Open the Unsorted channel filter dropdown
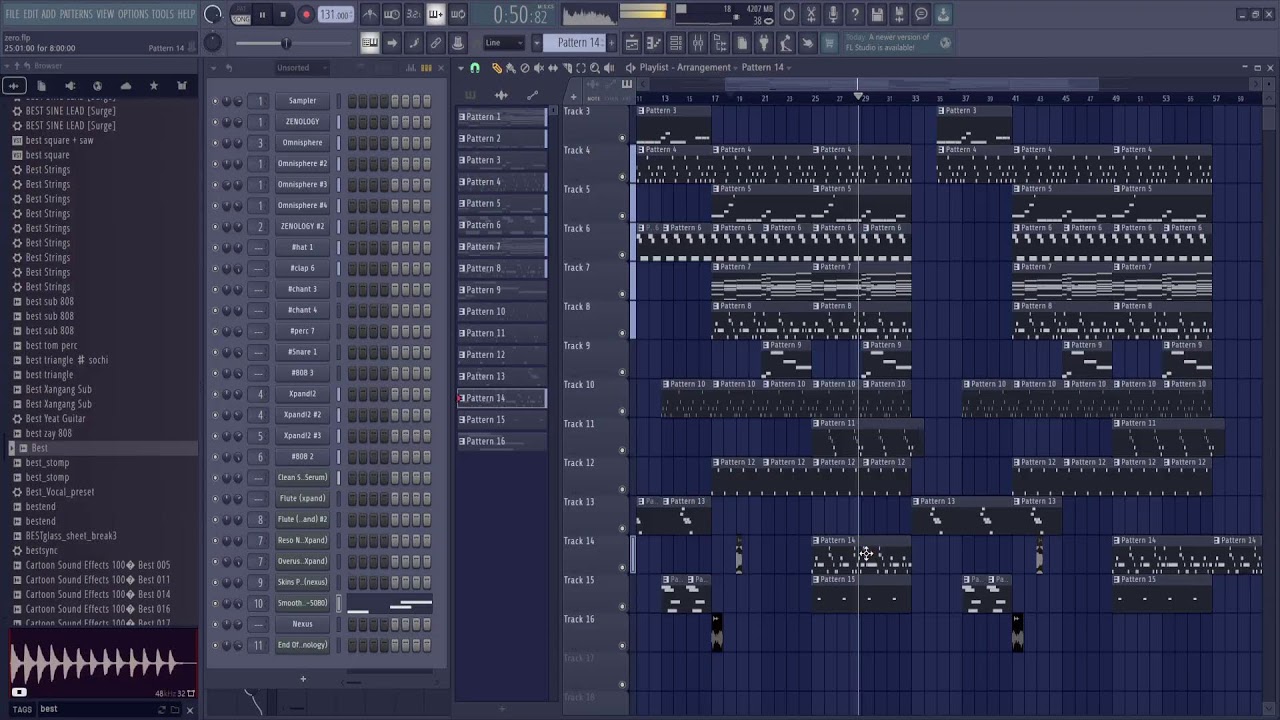This screenshot has height=720, width=1280. click(301, 68)
